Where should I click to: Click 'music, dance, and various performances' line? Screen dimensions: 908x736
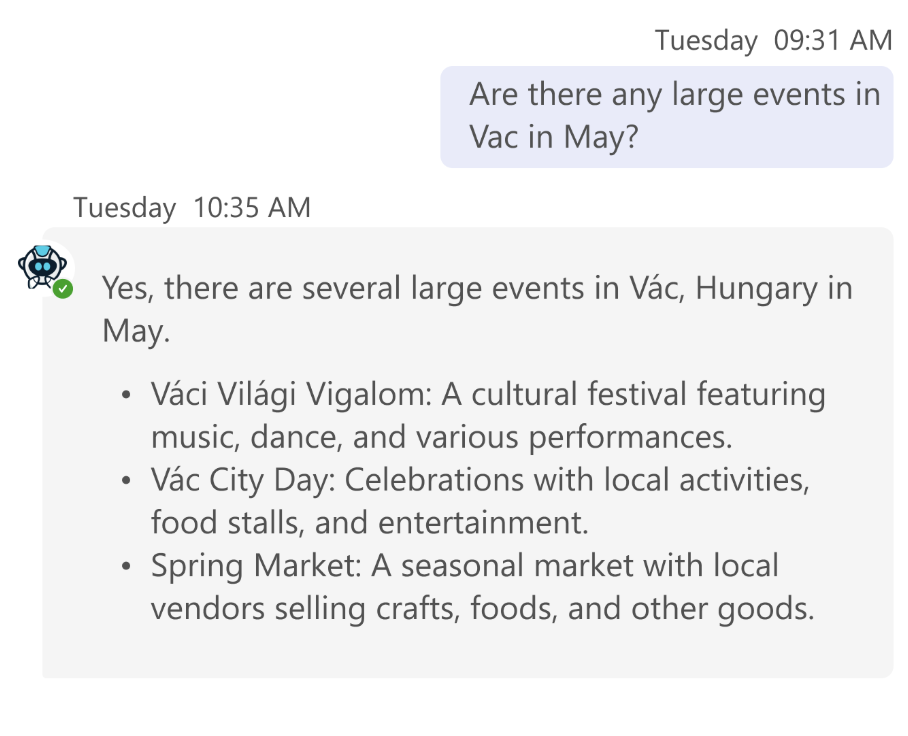pyautogui.click(x=442, y=437)
